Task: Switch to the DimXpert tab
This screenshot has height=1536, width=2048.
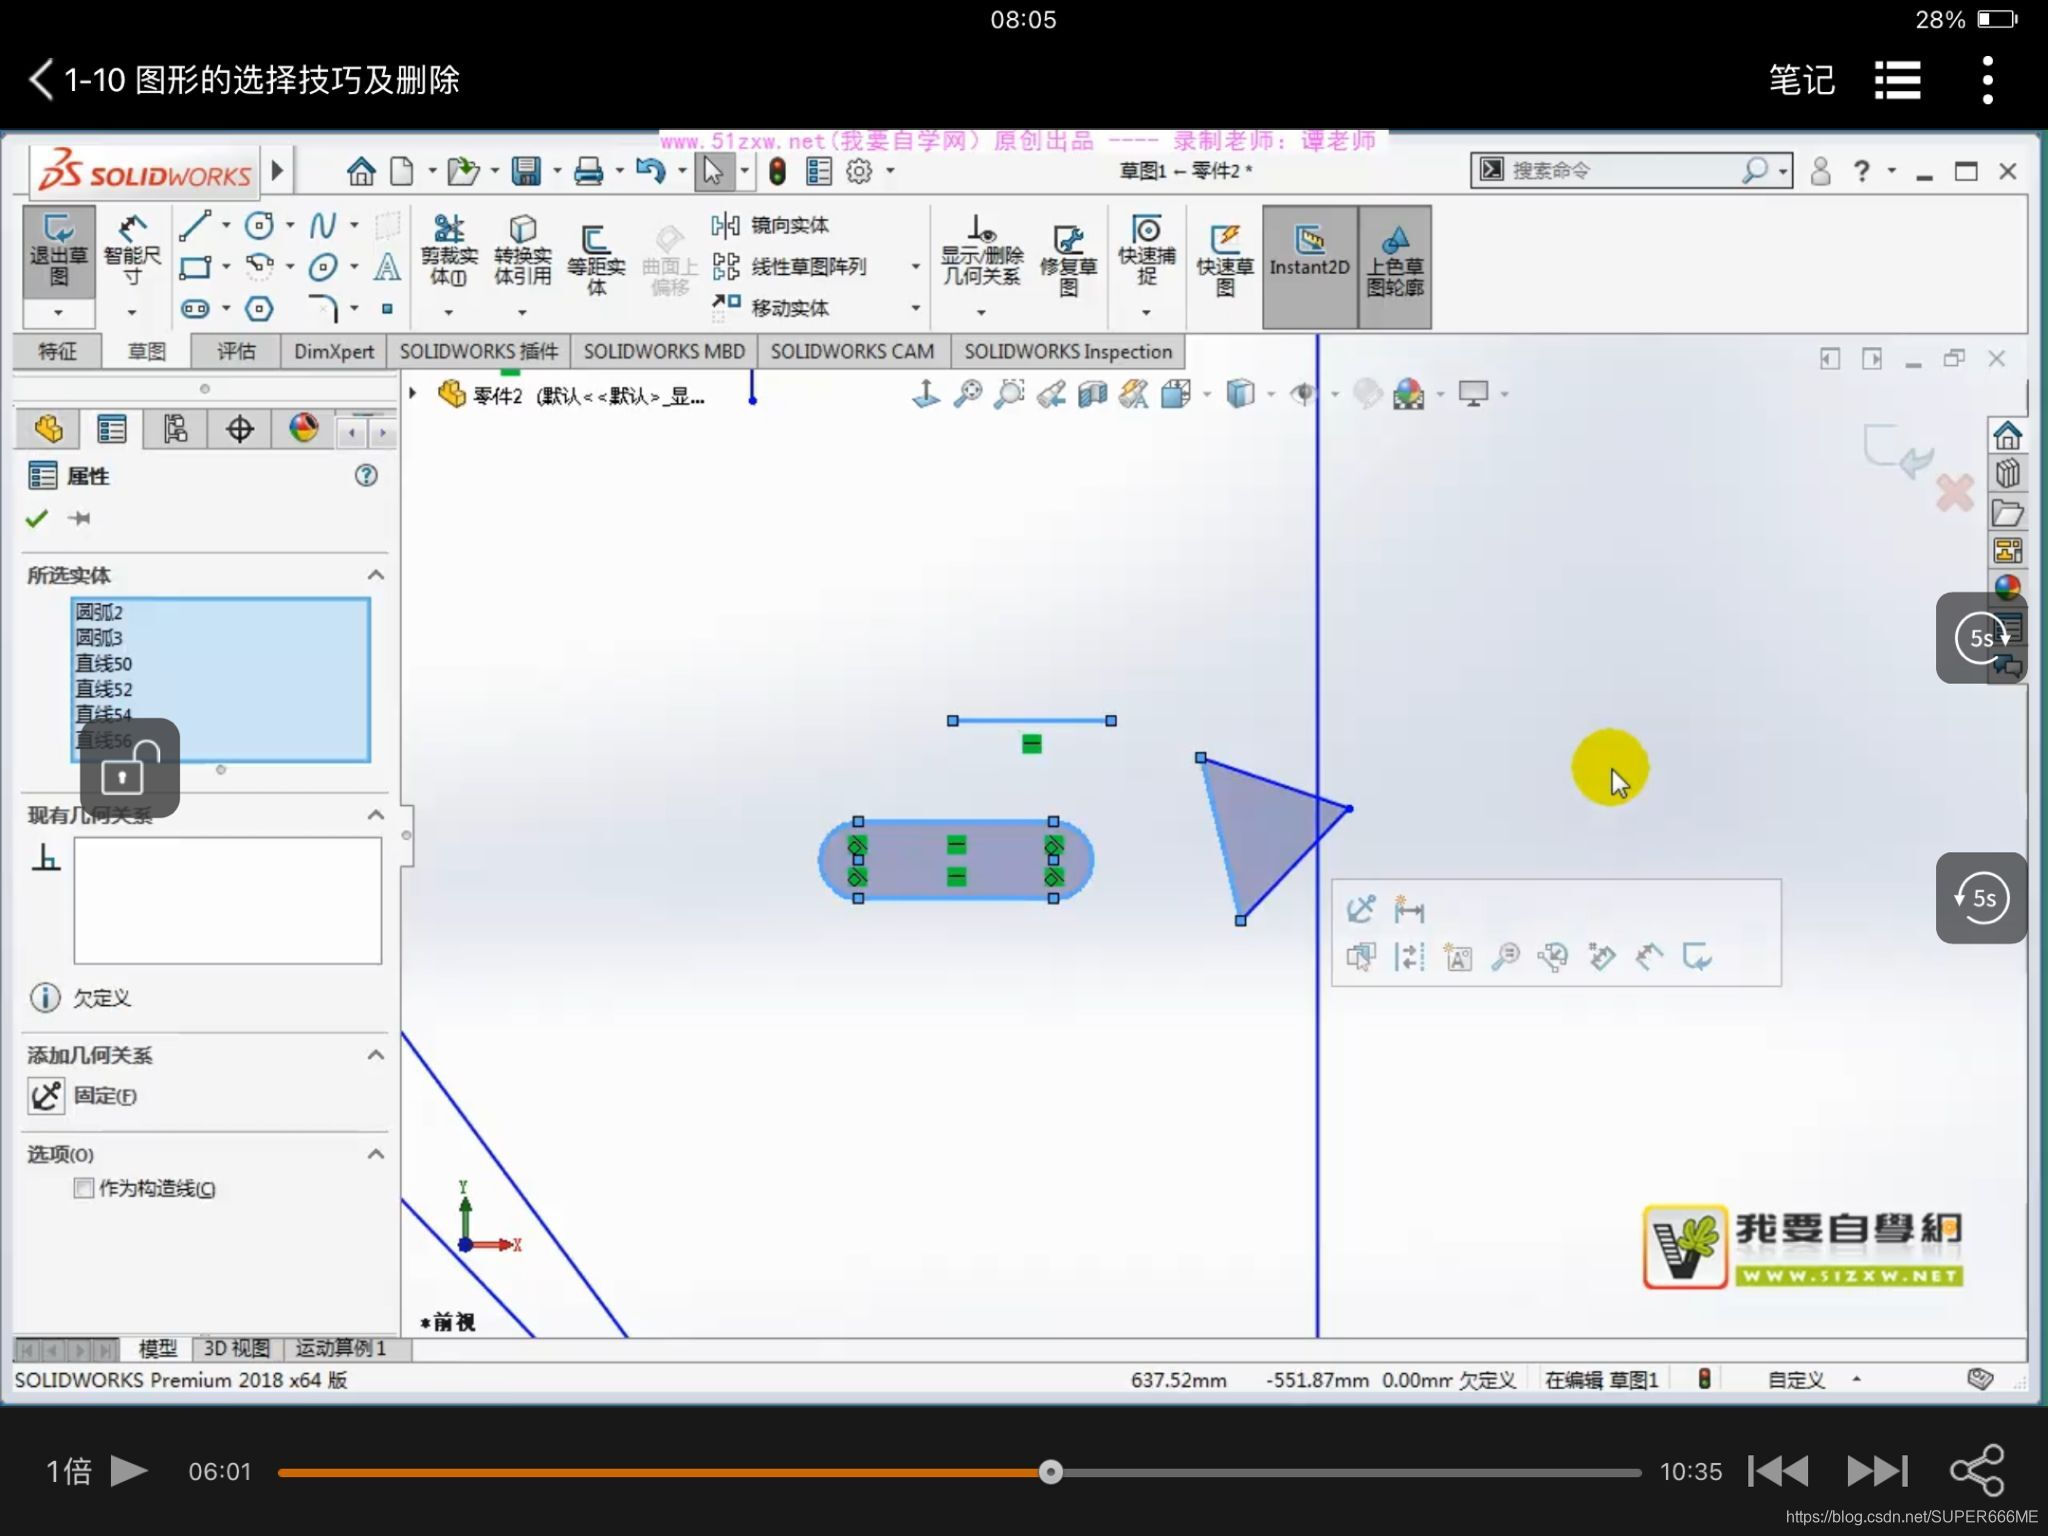Action: pos(333,352)
